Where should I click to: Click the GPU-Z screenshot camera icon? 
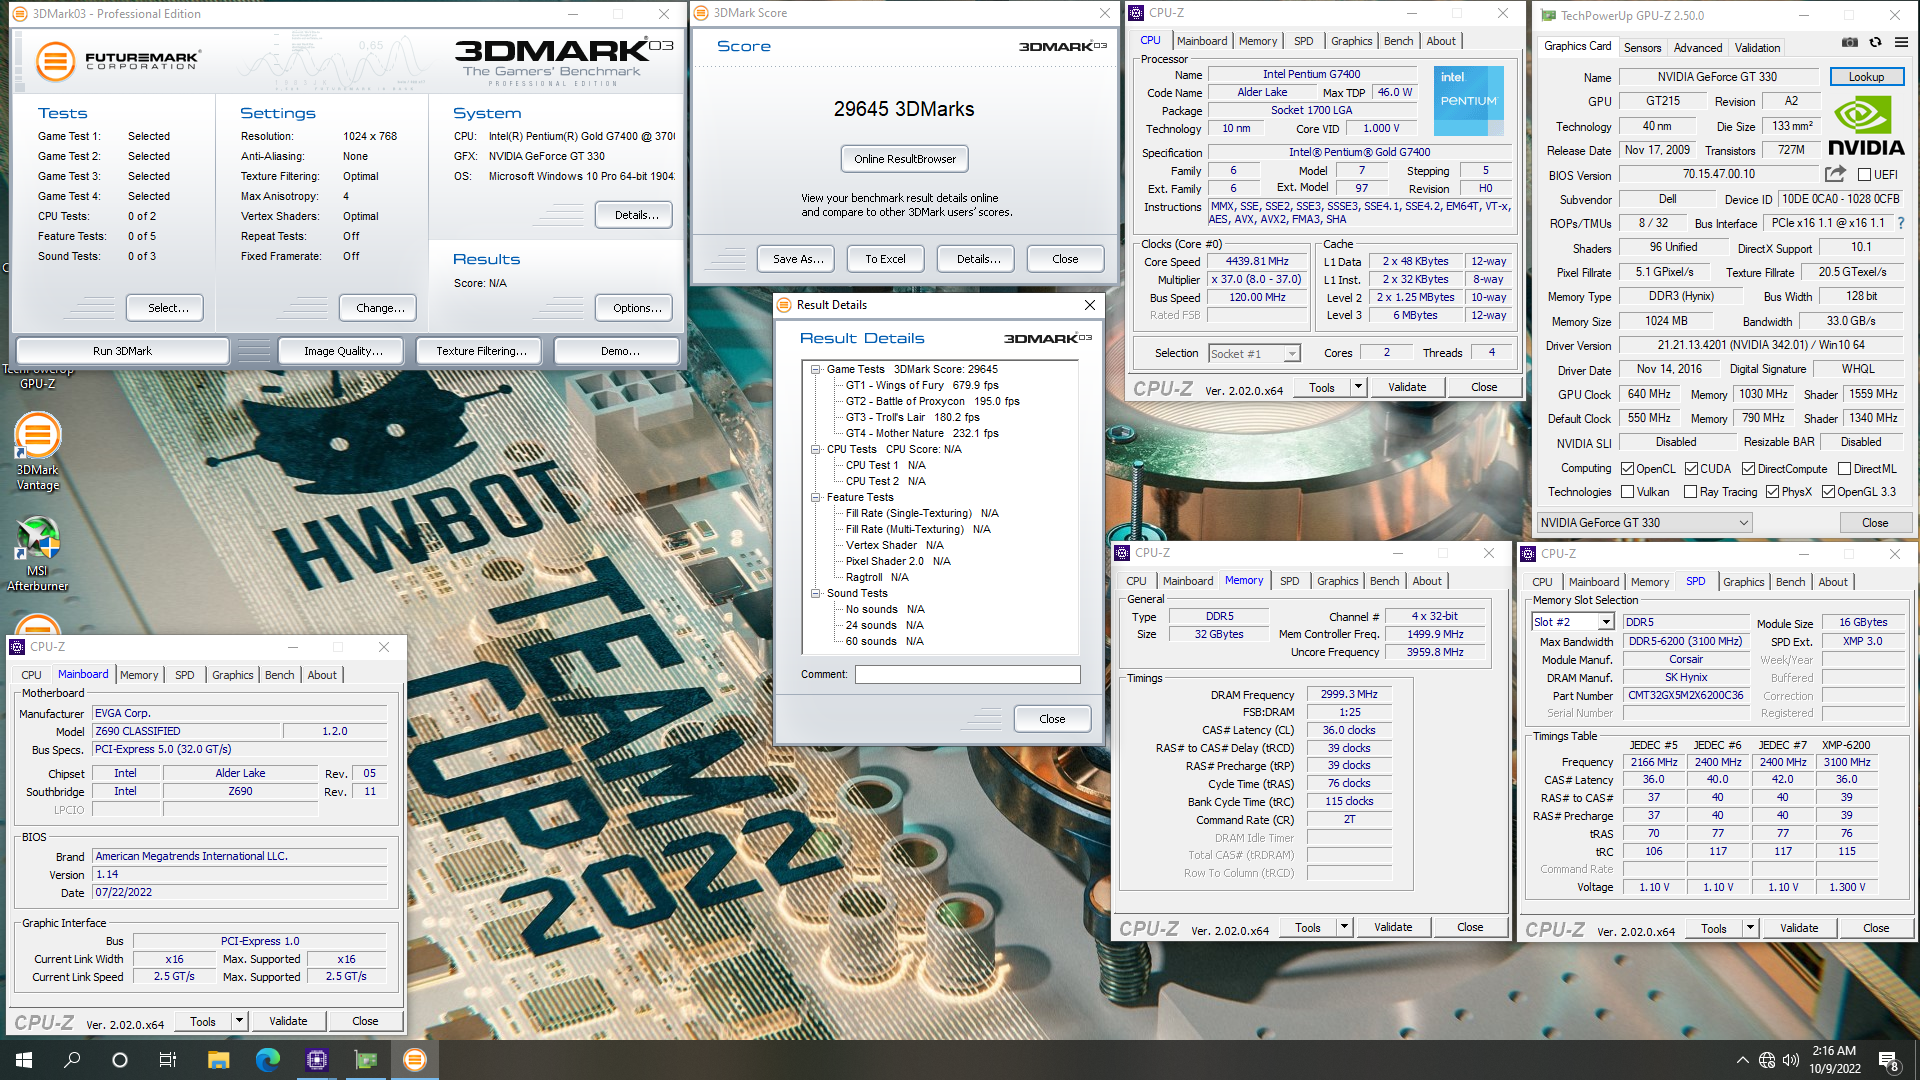[1850, 42]
